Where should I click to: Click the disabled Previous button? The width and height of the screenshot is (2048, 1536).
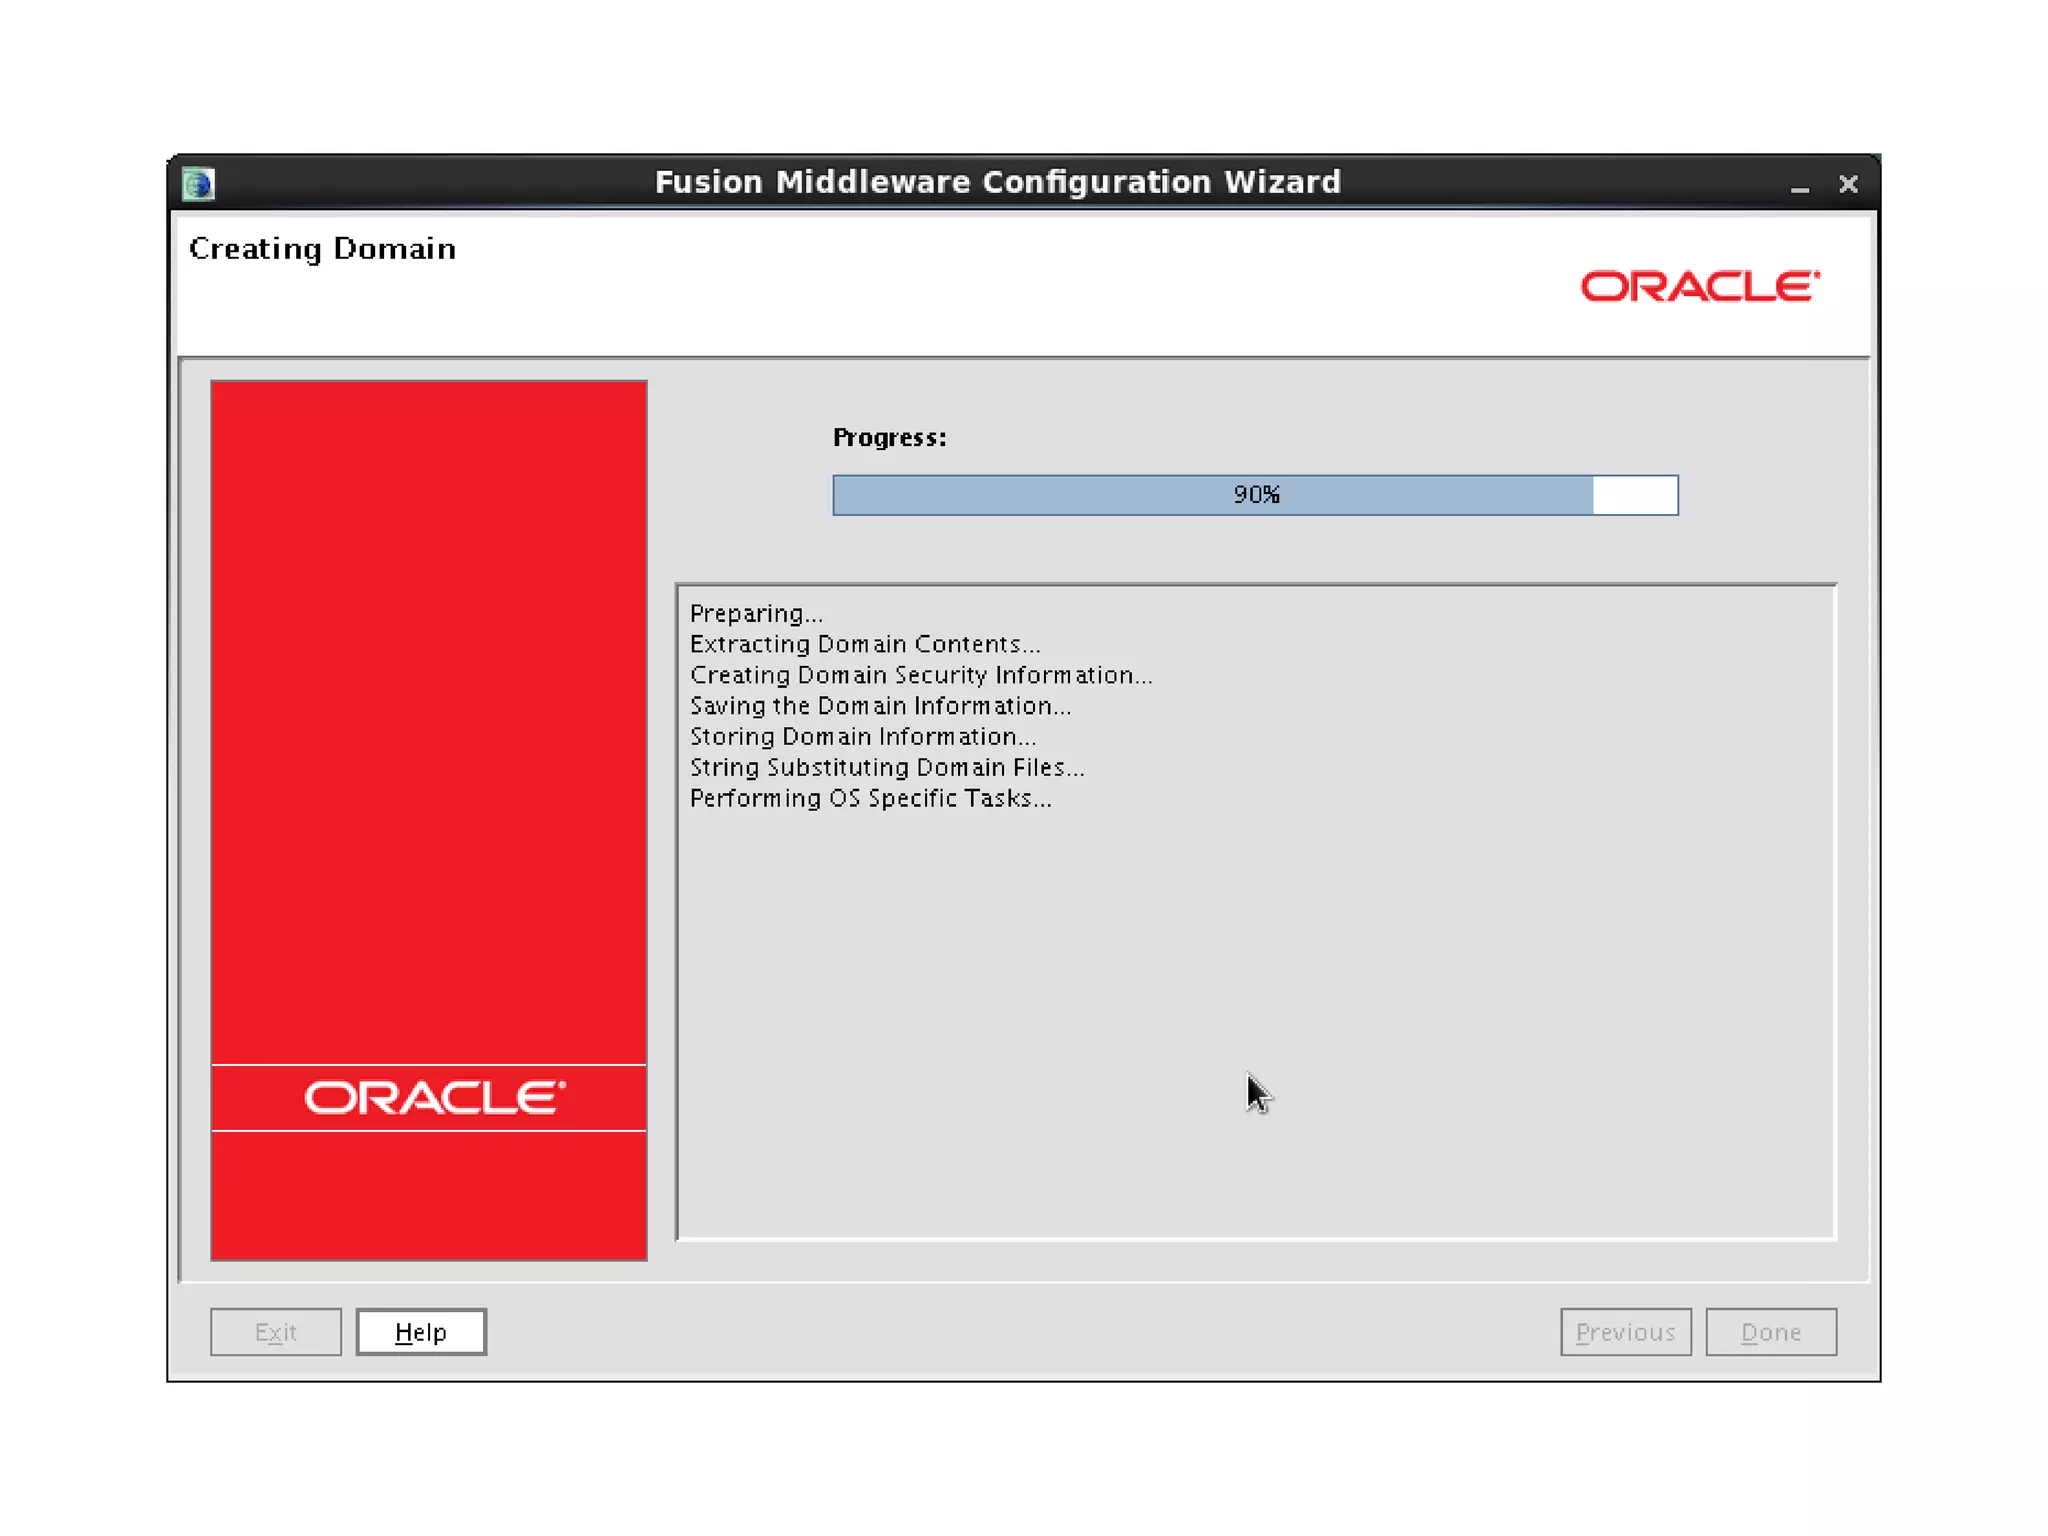coord(1625,1331)
